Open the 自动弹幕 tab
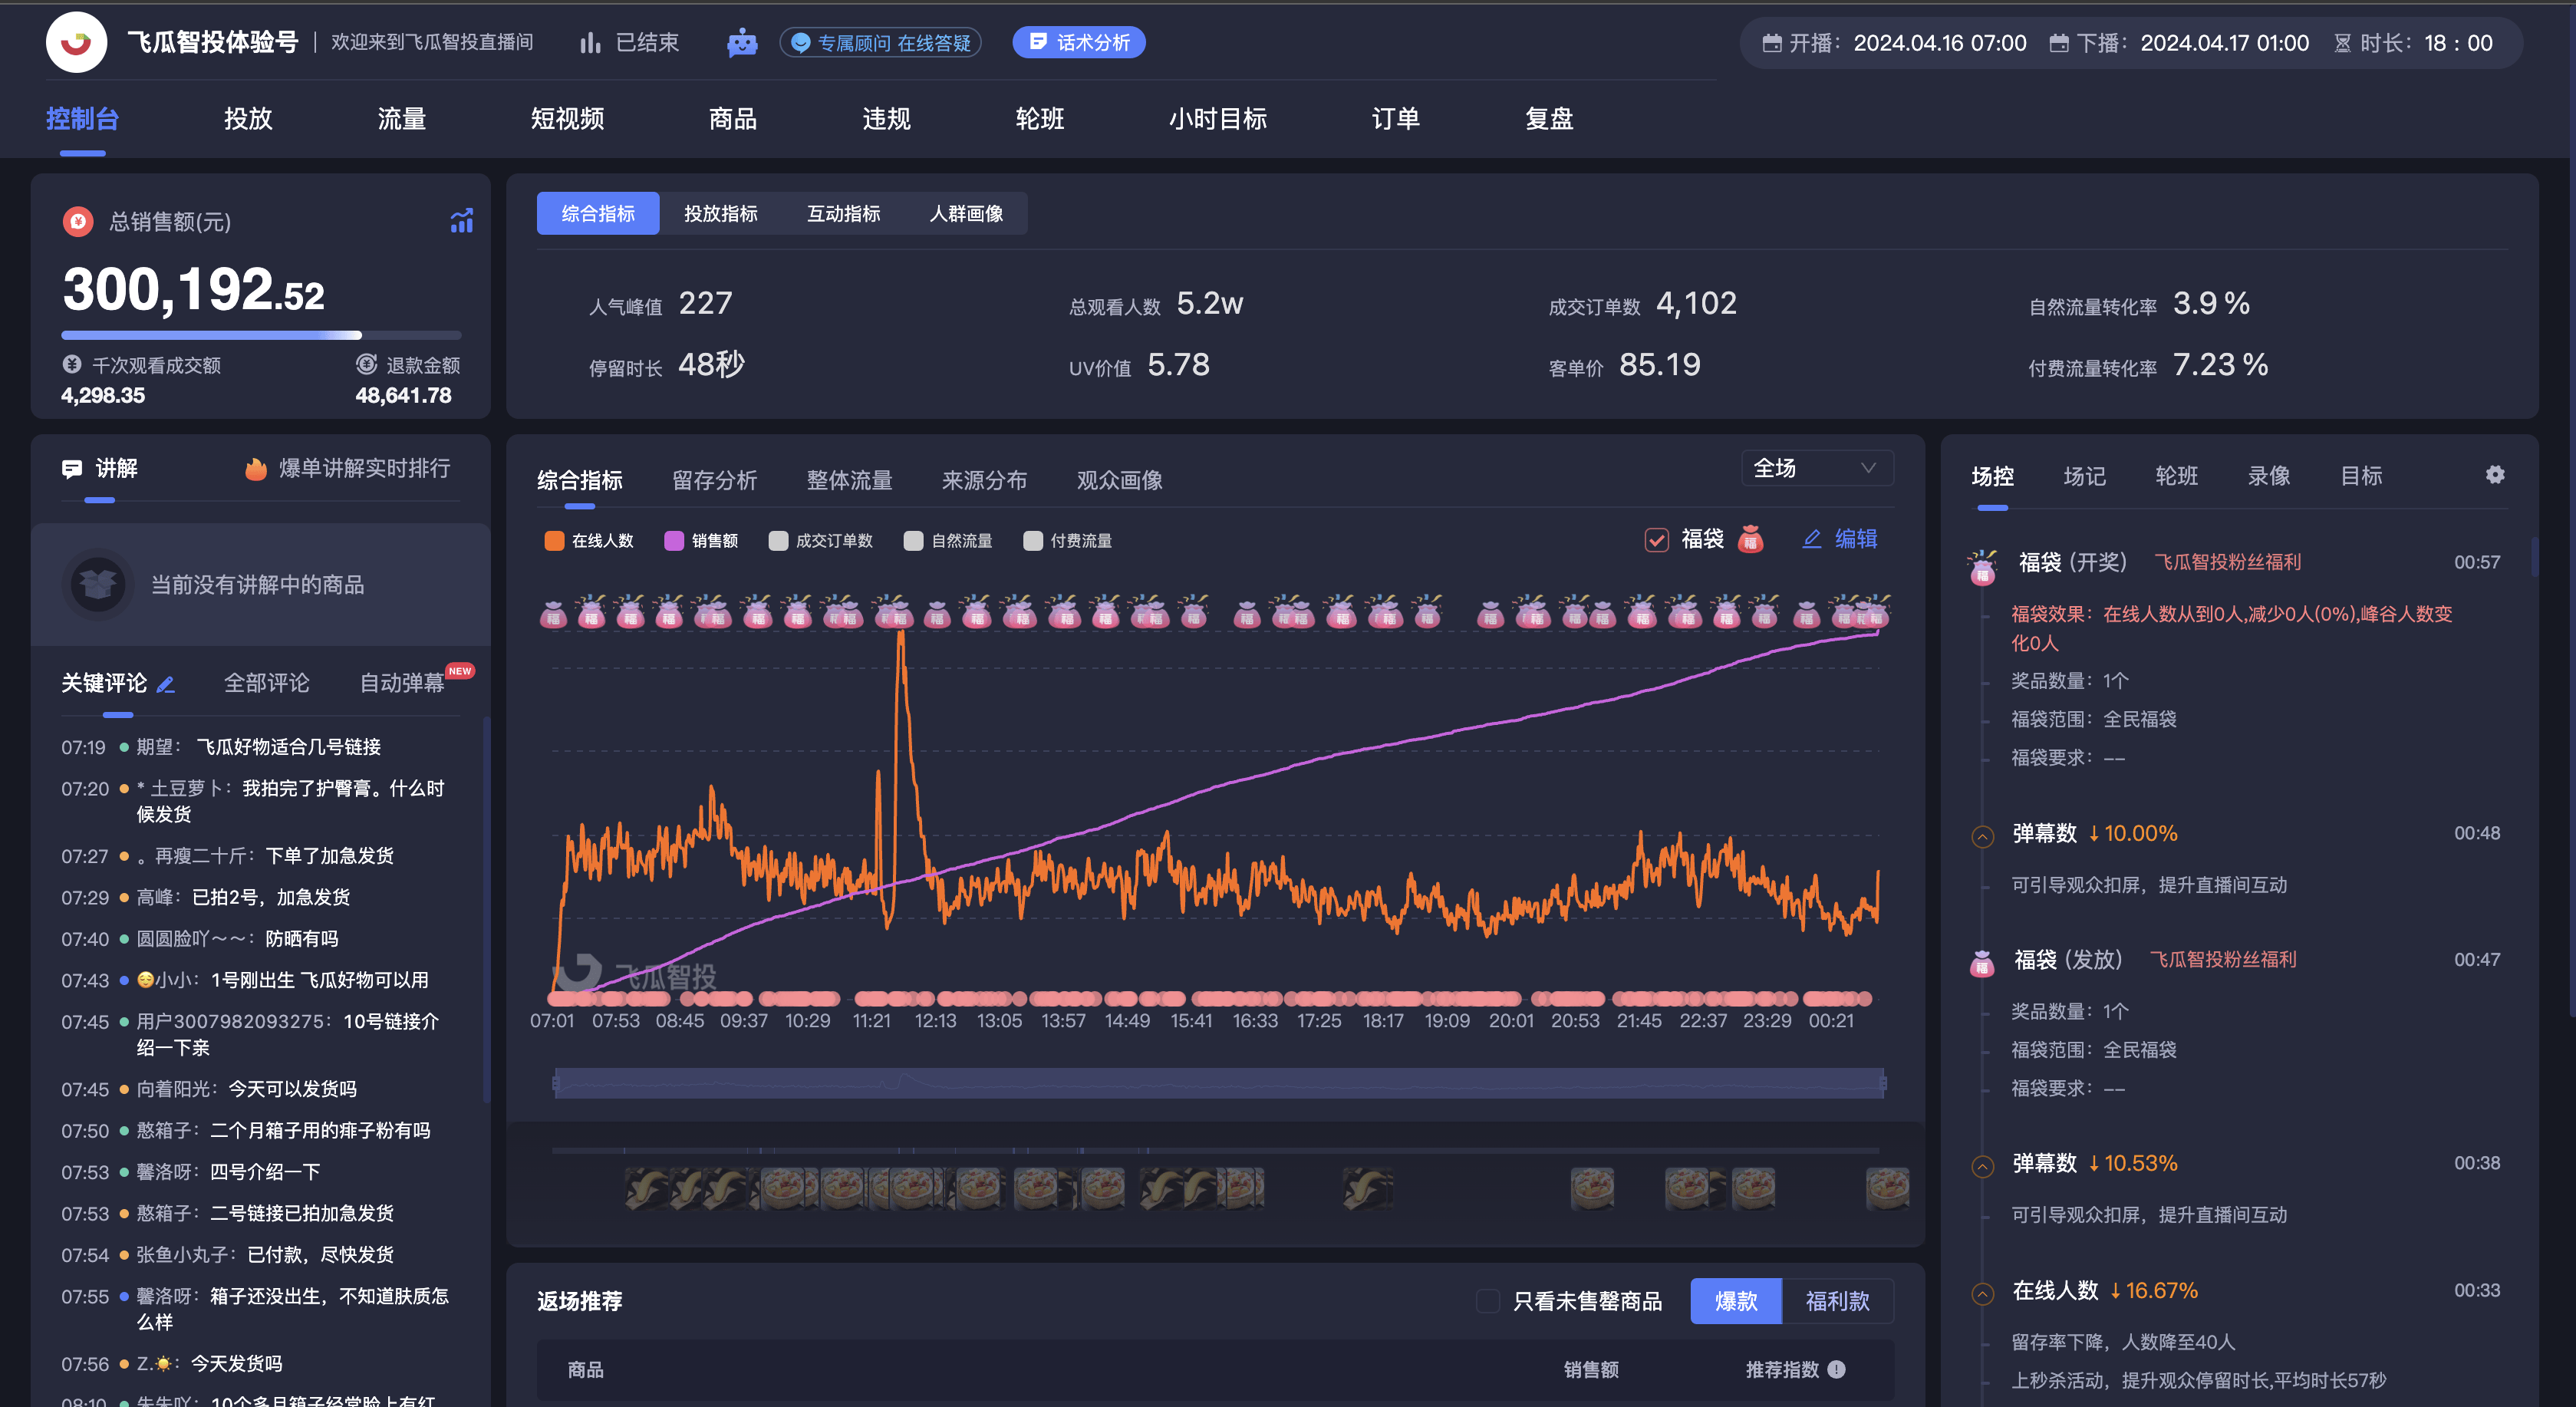2576x1407 pixels. pos(402,683)
